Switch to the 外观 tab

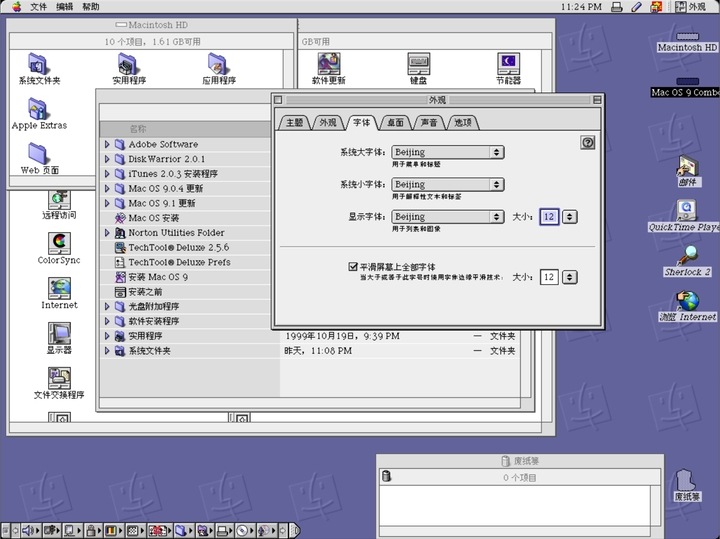click(x=328, y=123)
